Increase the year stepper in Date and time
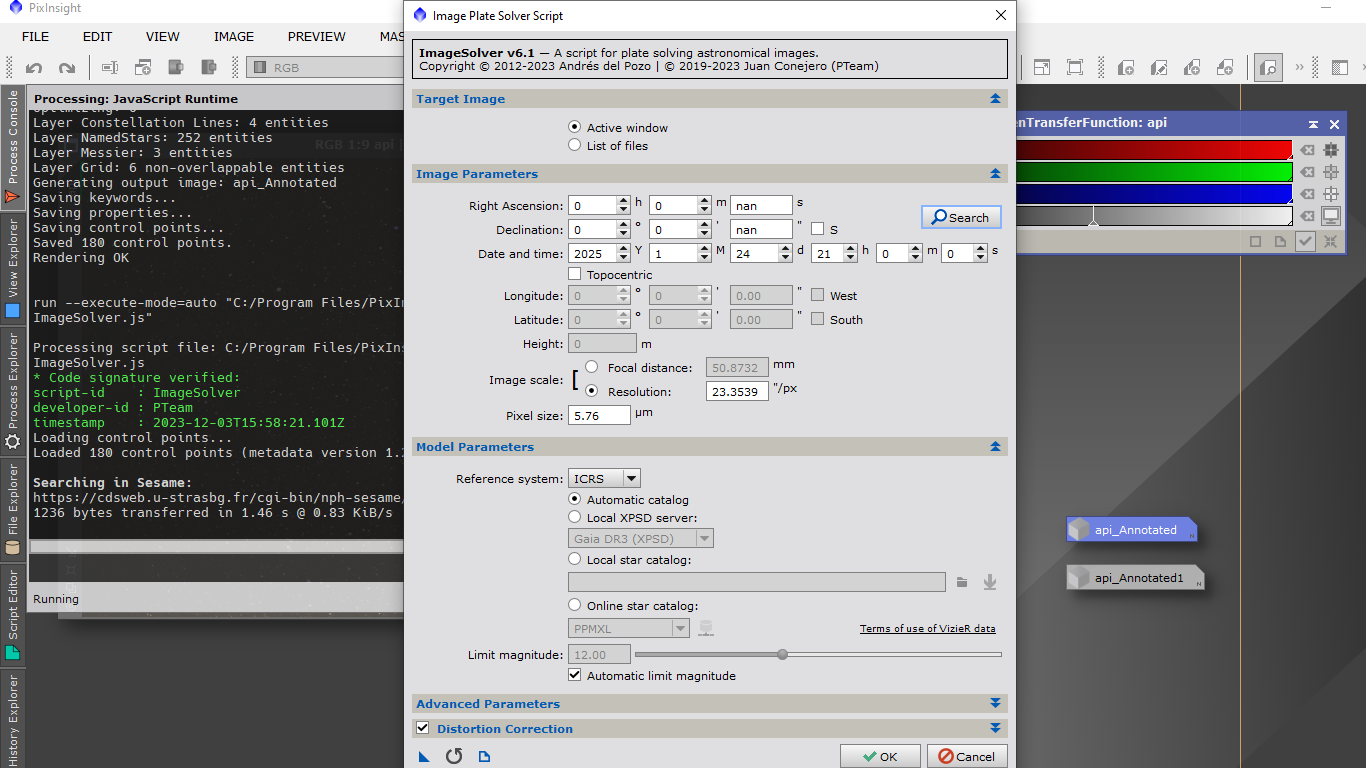The image size is (1366, 768). (624, 249)
